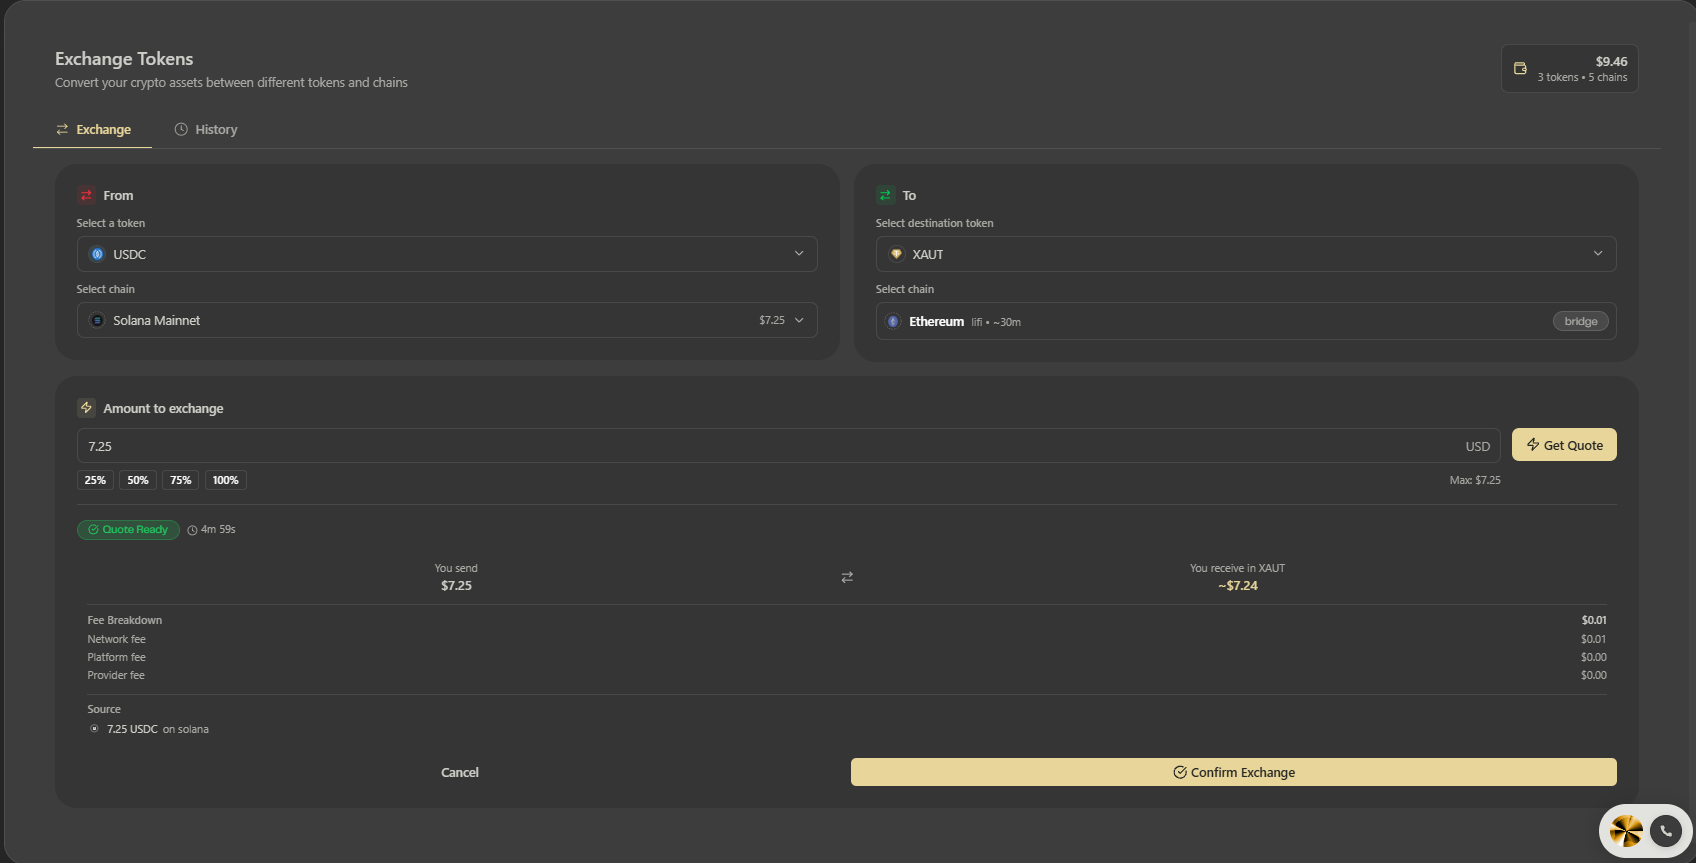Click the USDC token icon
Viewport: 1696px width, 863px height.
(97, 254)
